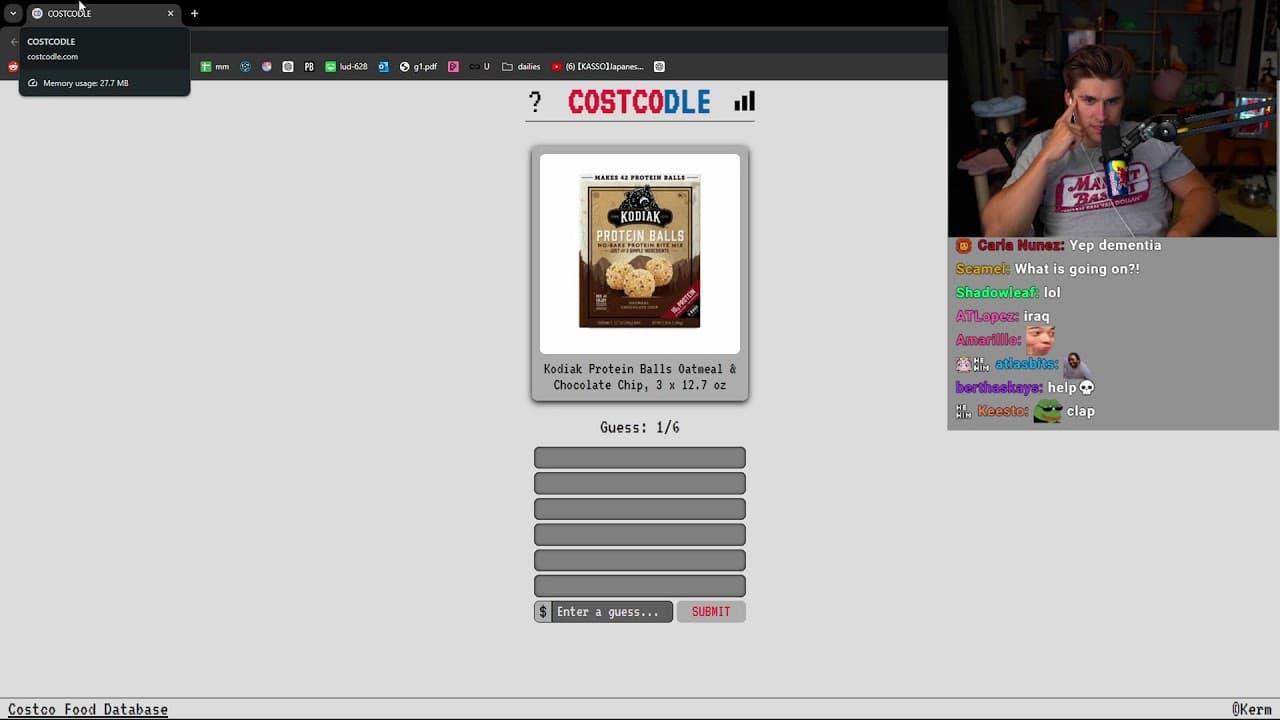Screen dimensions: 1280x720
Task: Open the last bookmark icon after KASSO
Action: point(659,67)
